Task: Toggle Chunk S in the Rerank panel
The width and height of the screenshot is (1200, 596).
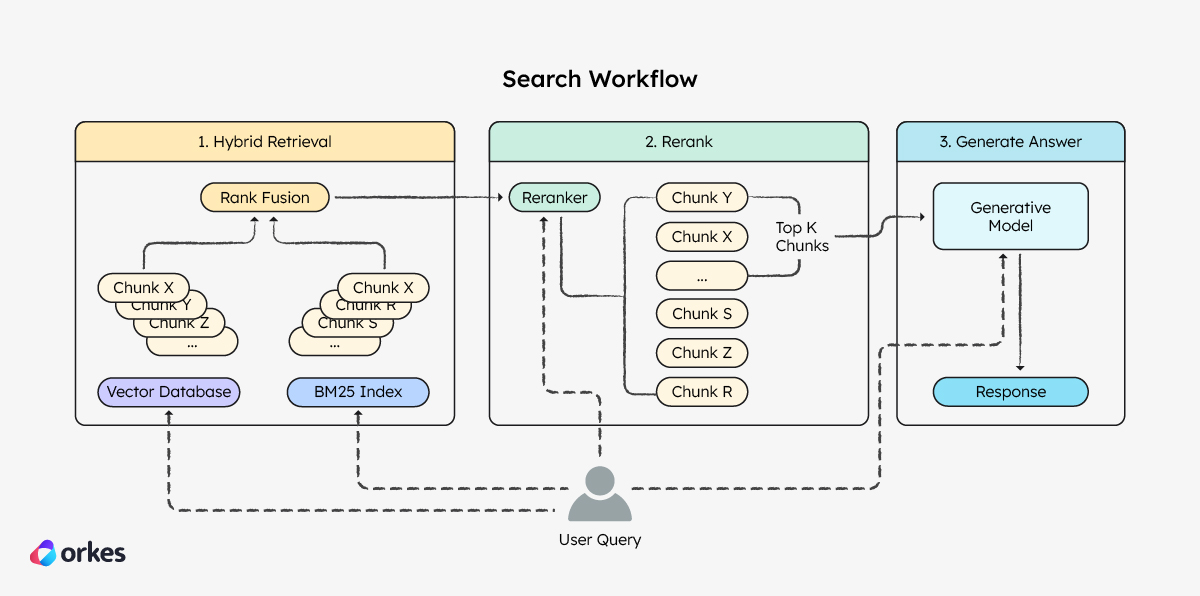Action: coord(701,313)
